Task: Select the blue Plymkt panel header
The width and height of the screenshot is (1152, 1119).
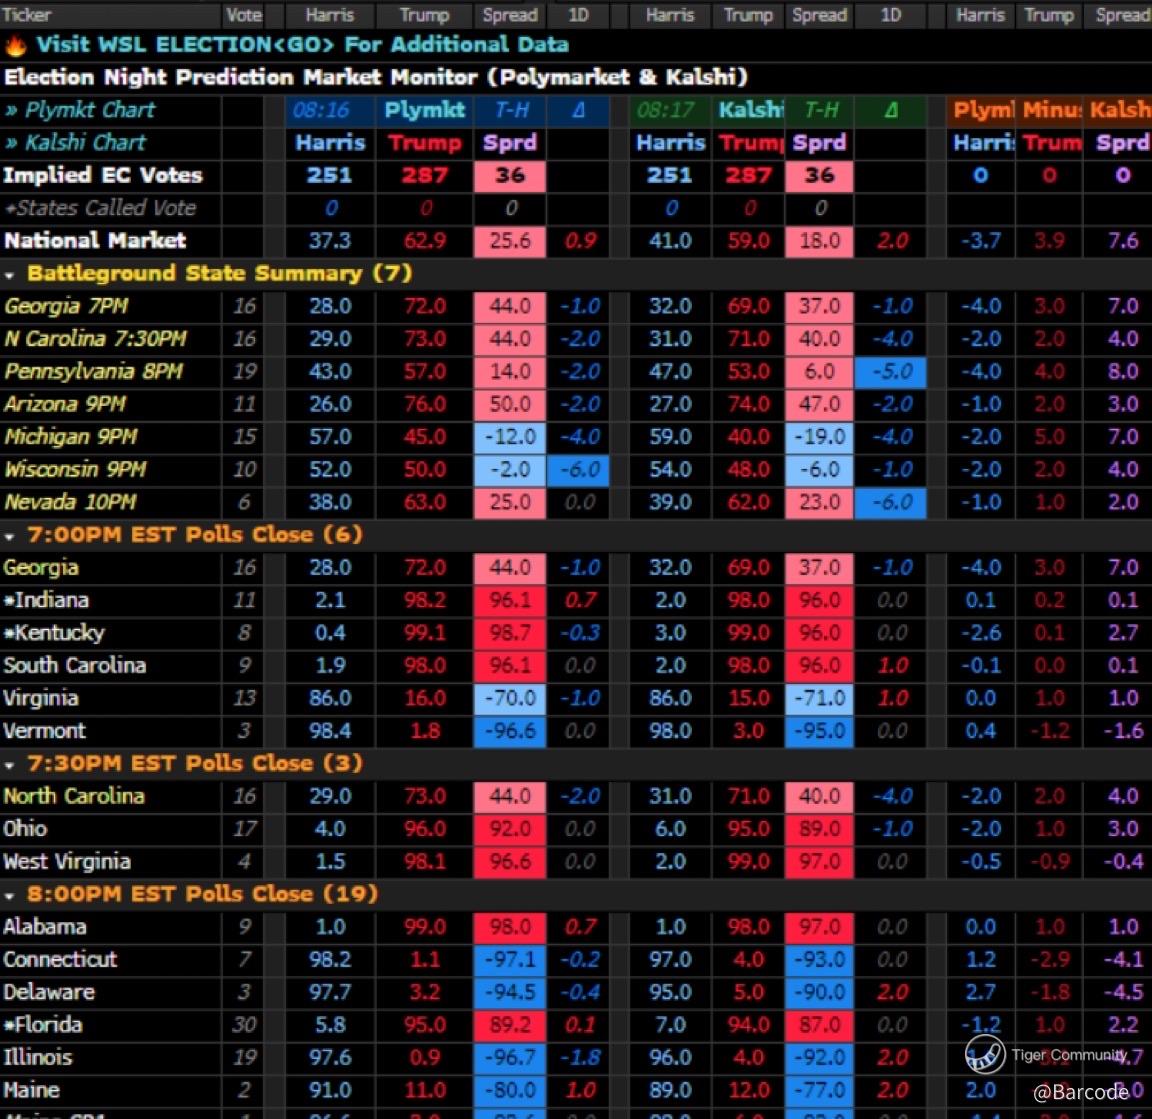Action: 424,110
